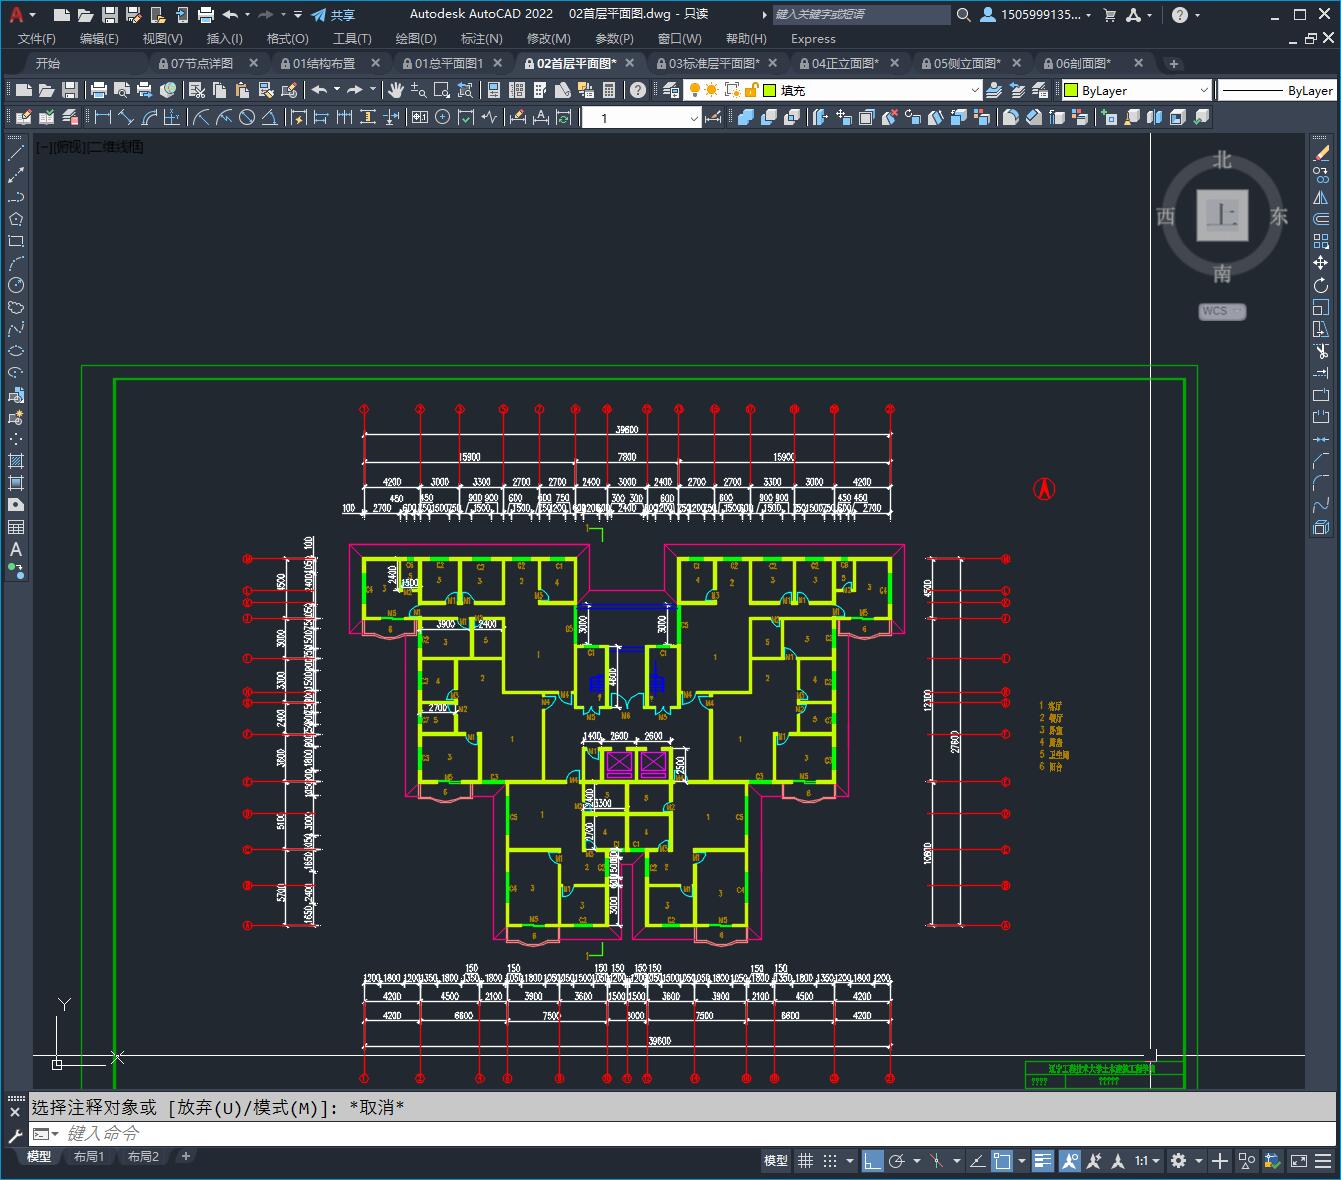Select the Linear dimension tool

[103, 117]
